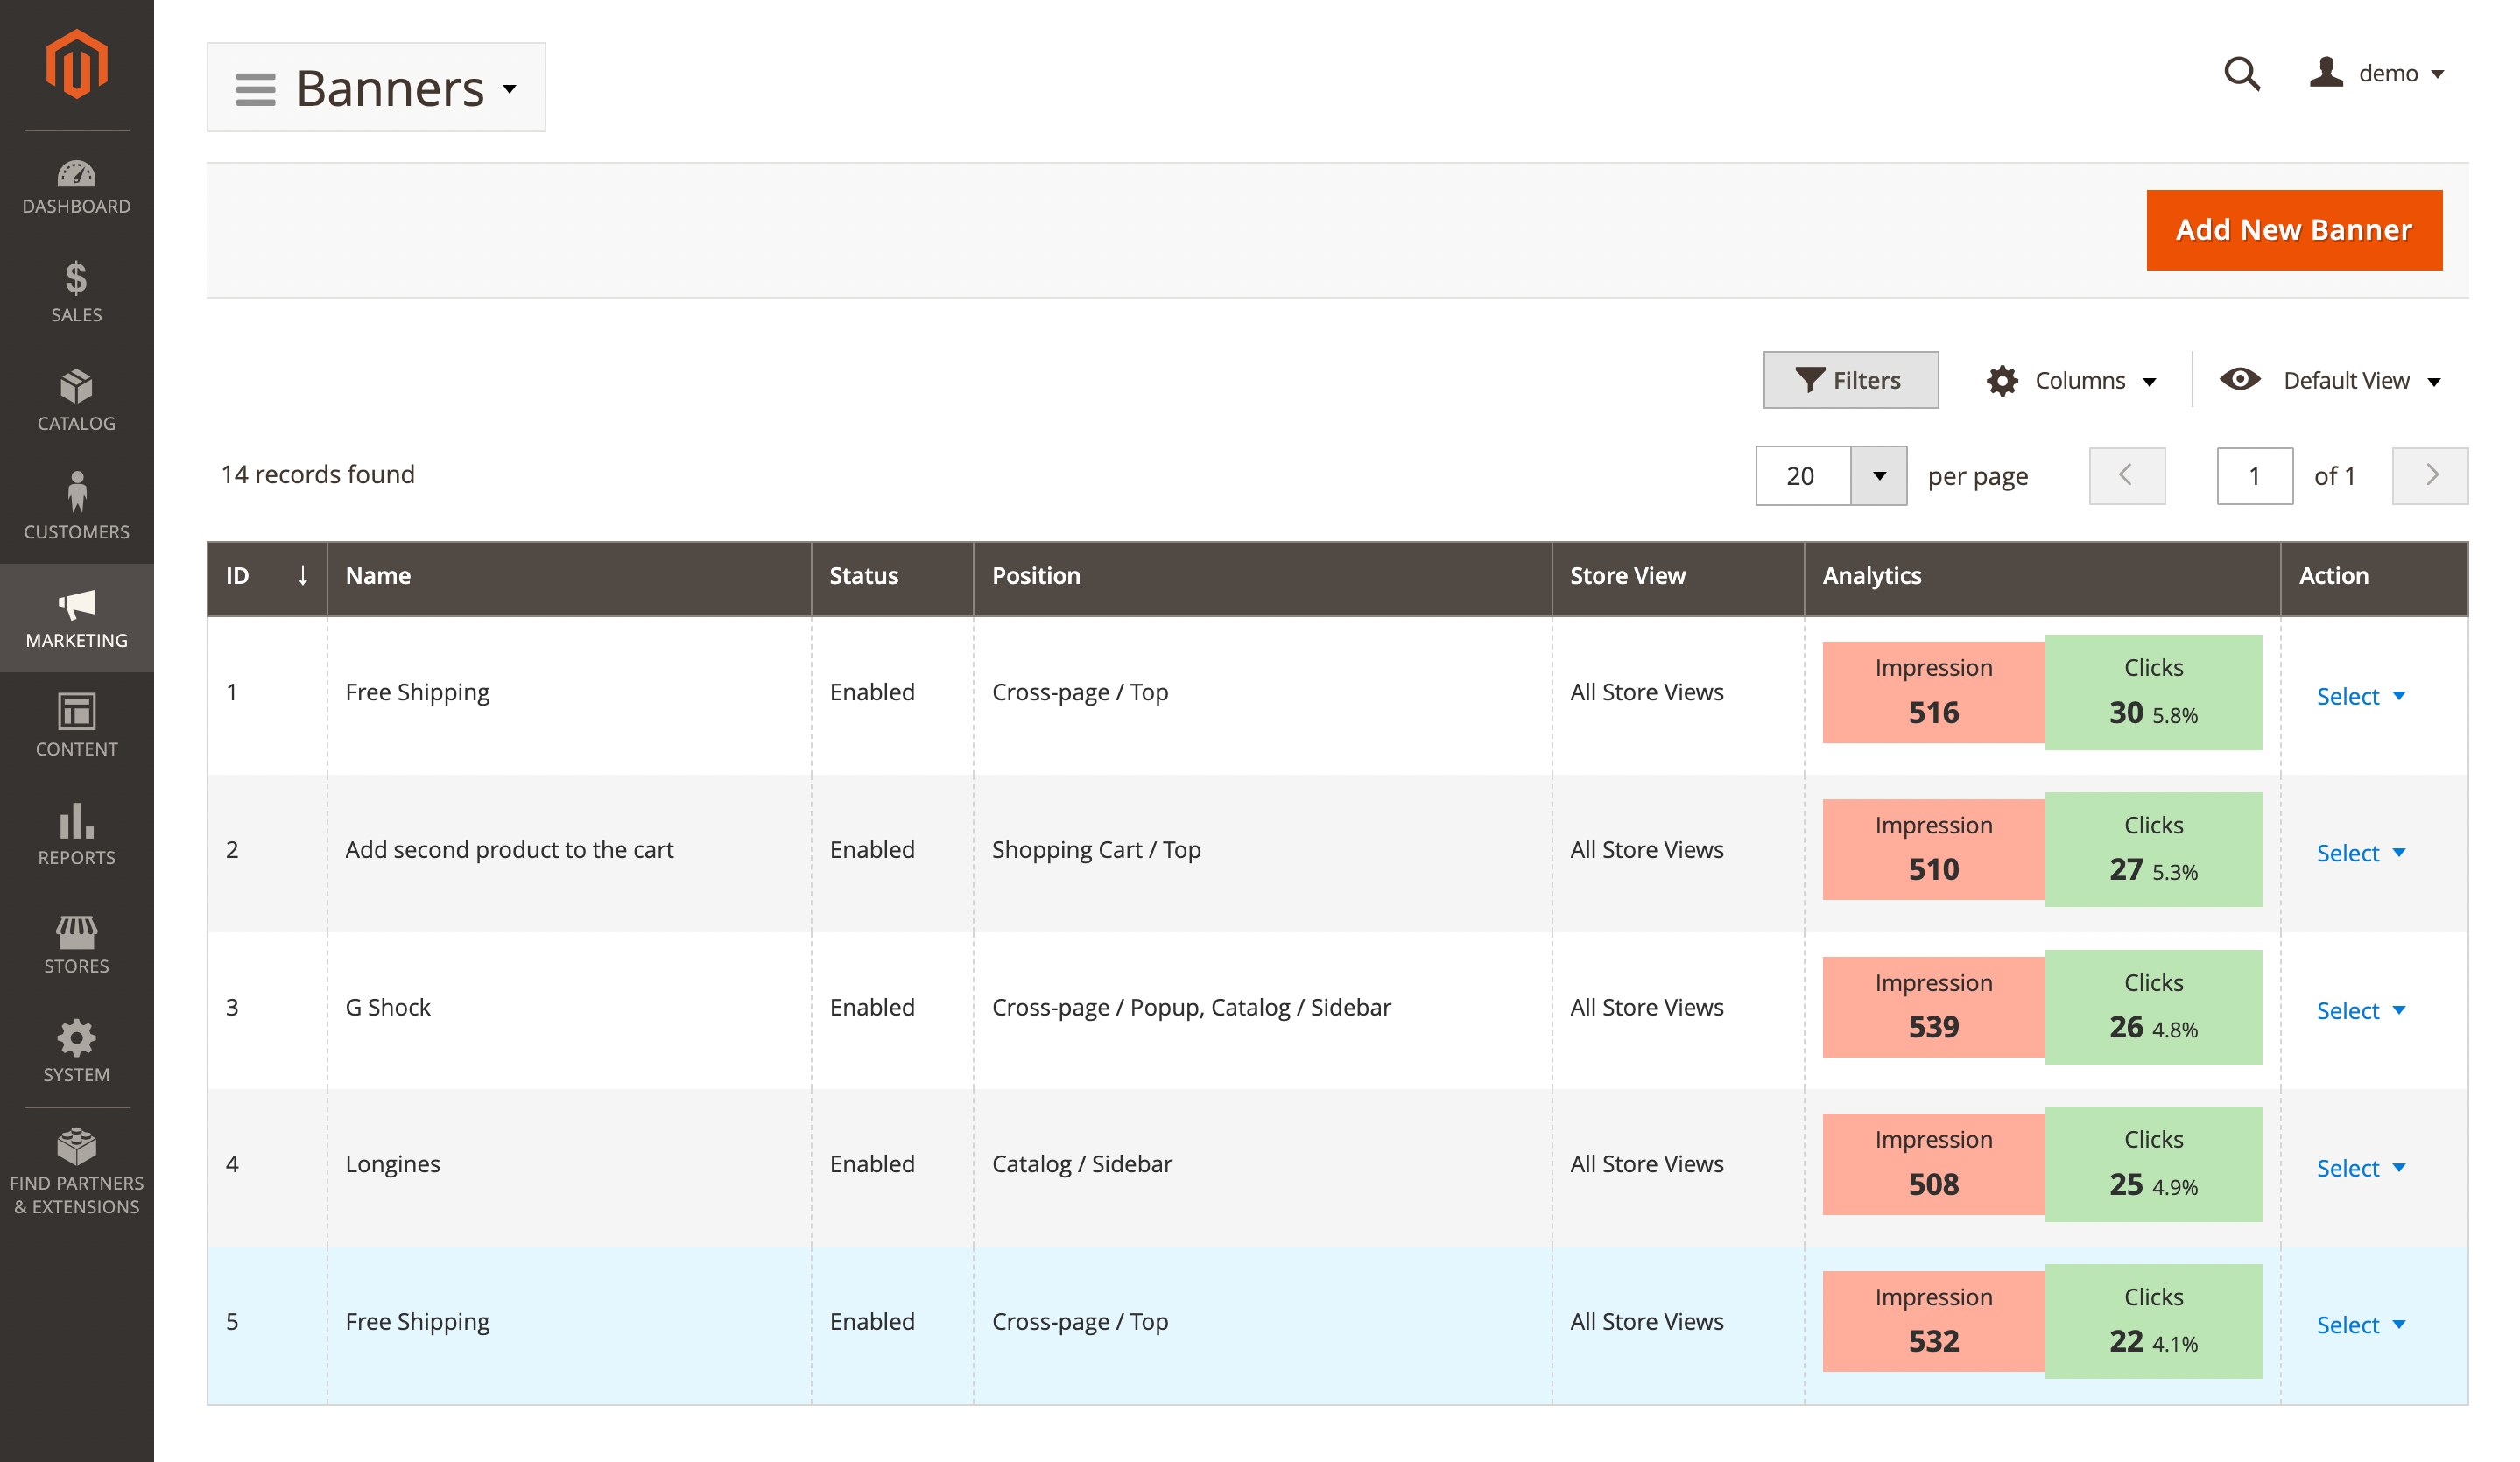Open the Columns settings control

coord(2072,380)
